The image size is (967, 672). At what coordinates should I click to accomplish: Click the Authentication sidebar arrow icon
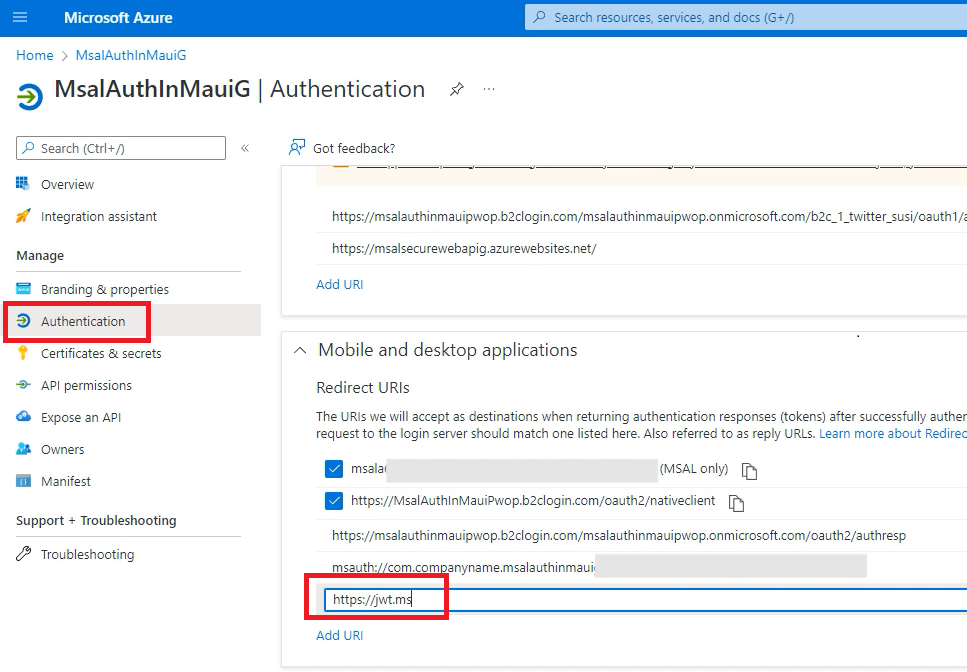(x=23, y=321)
